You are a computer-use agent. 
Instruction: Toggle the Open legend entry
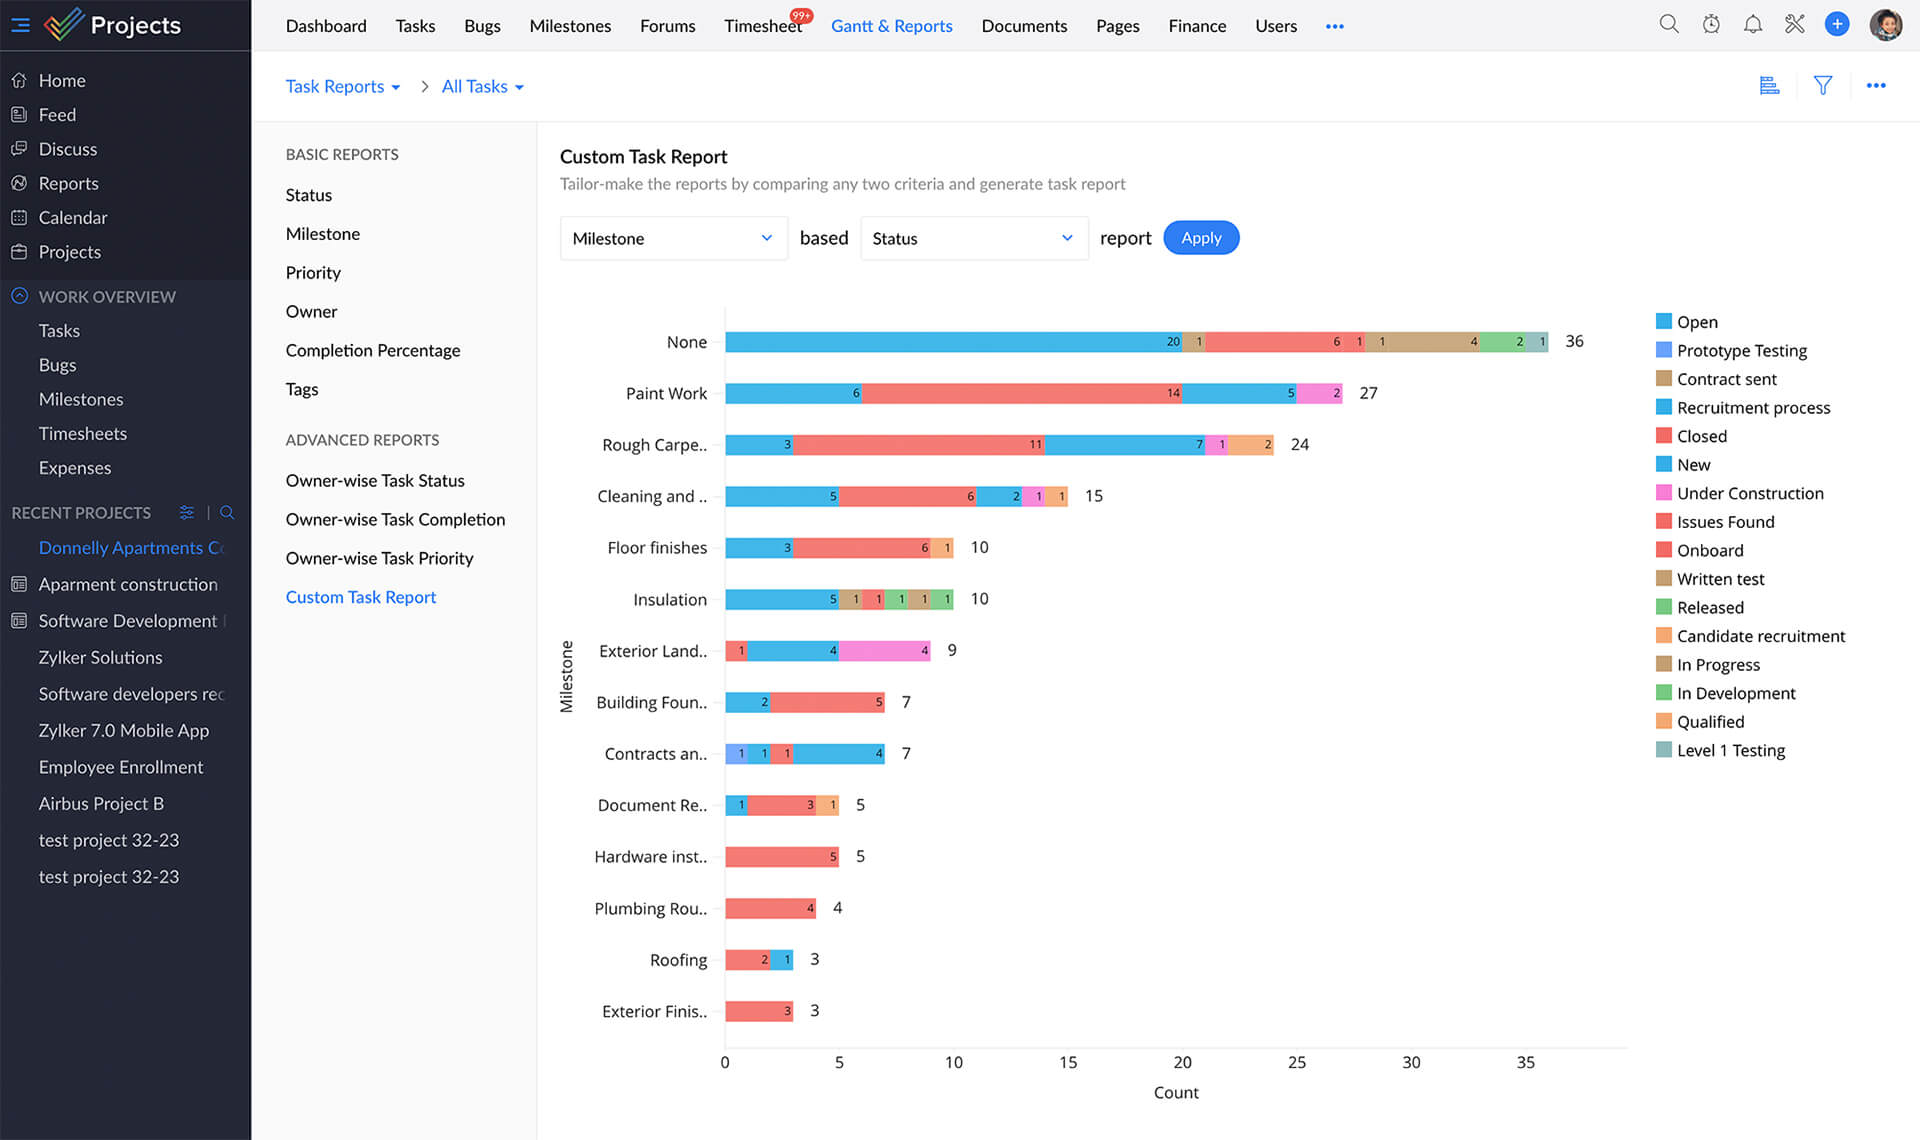tap(1696, 322)
